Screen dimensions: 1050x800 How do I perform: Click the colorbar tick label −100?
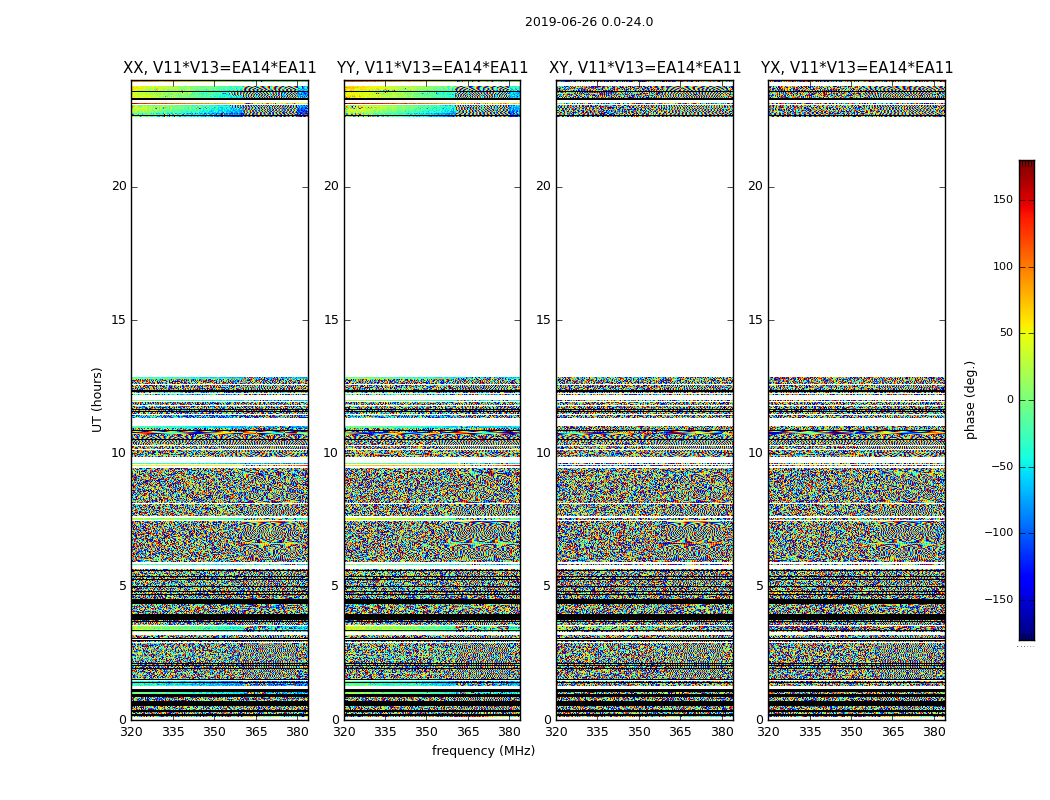(x=998, y=533)
